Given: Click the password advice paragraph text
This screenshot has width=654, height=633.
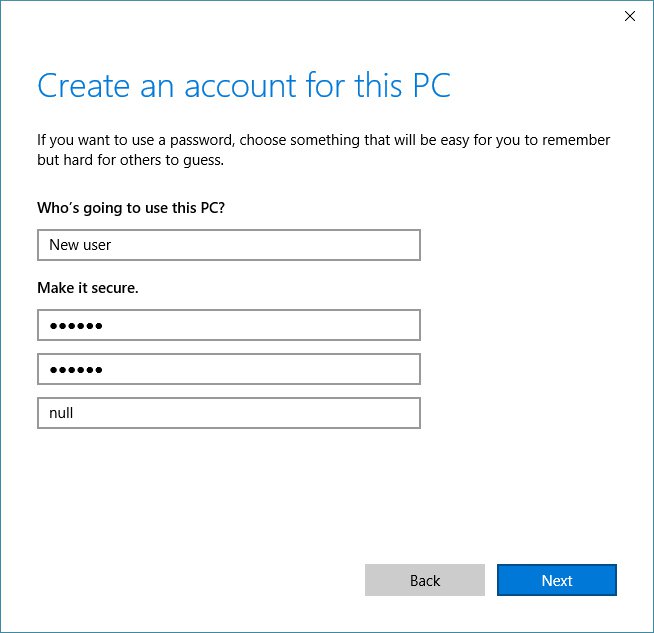Looking at the screenshot, I should 323,150.
